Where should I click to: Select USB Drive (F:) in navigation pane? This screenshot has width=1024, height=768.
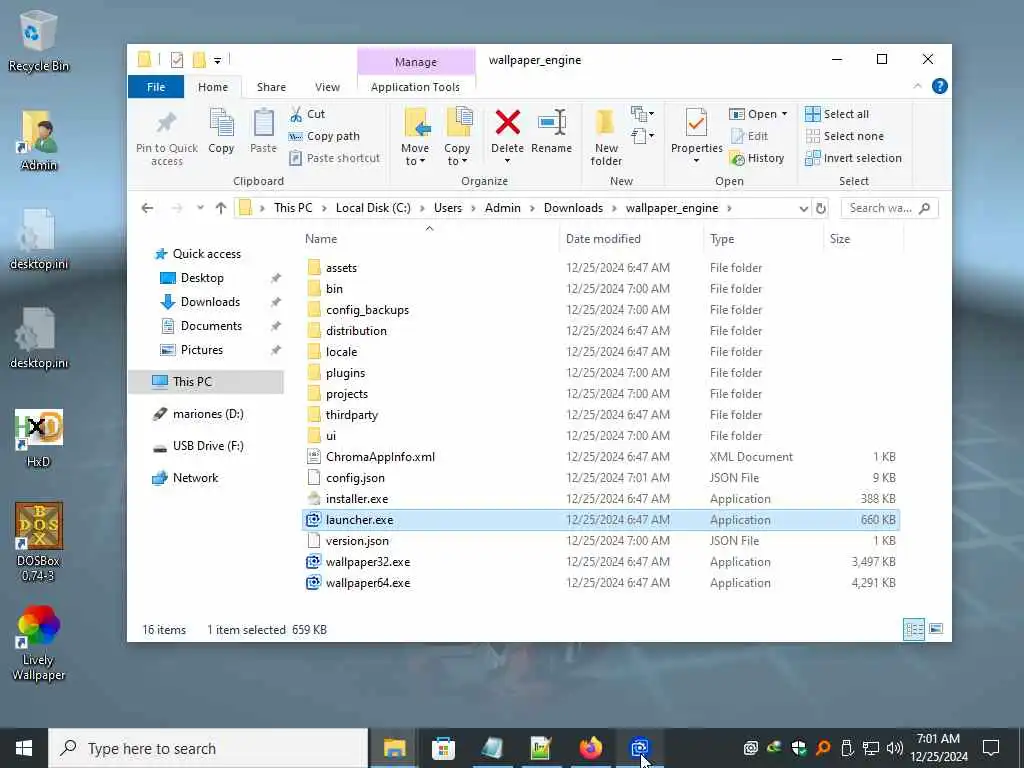point(208,446)
